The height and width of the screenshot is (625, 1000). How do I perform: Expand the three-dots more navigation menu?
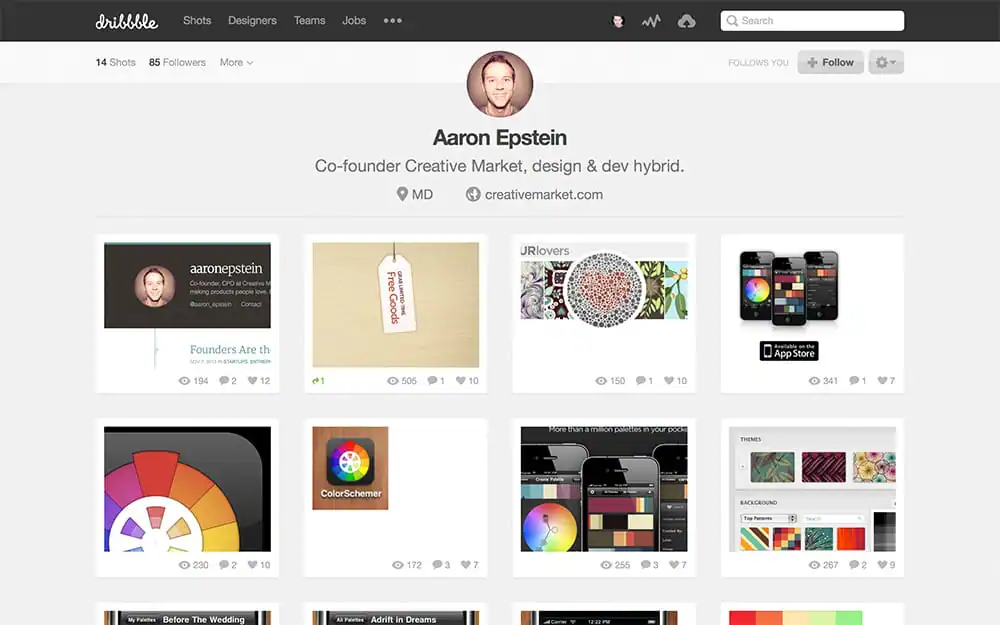pos(393,20)
